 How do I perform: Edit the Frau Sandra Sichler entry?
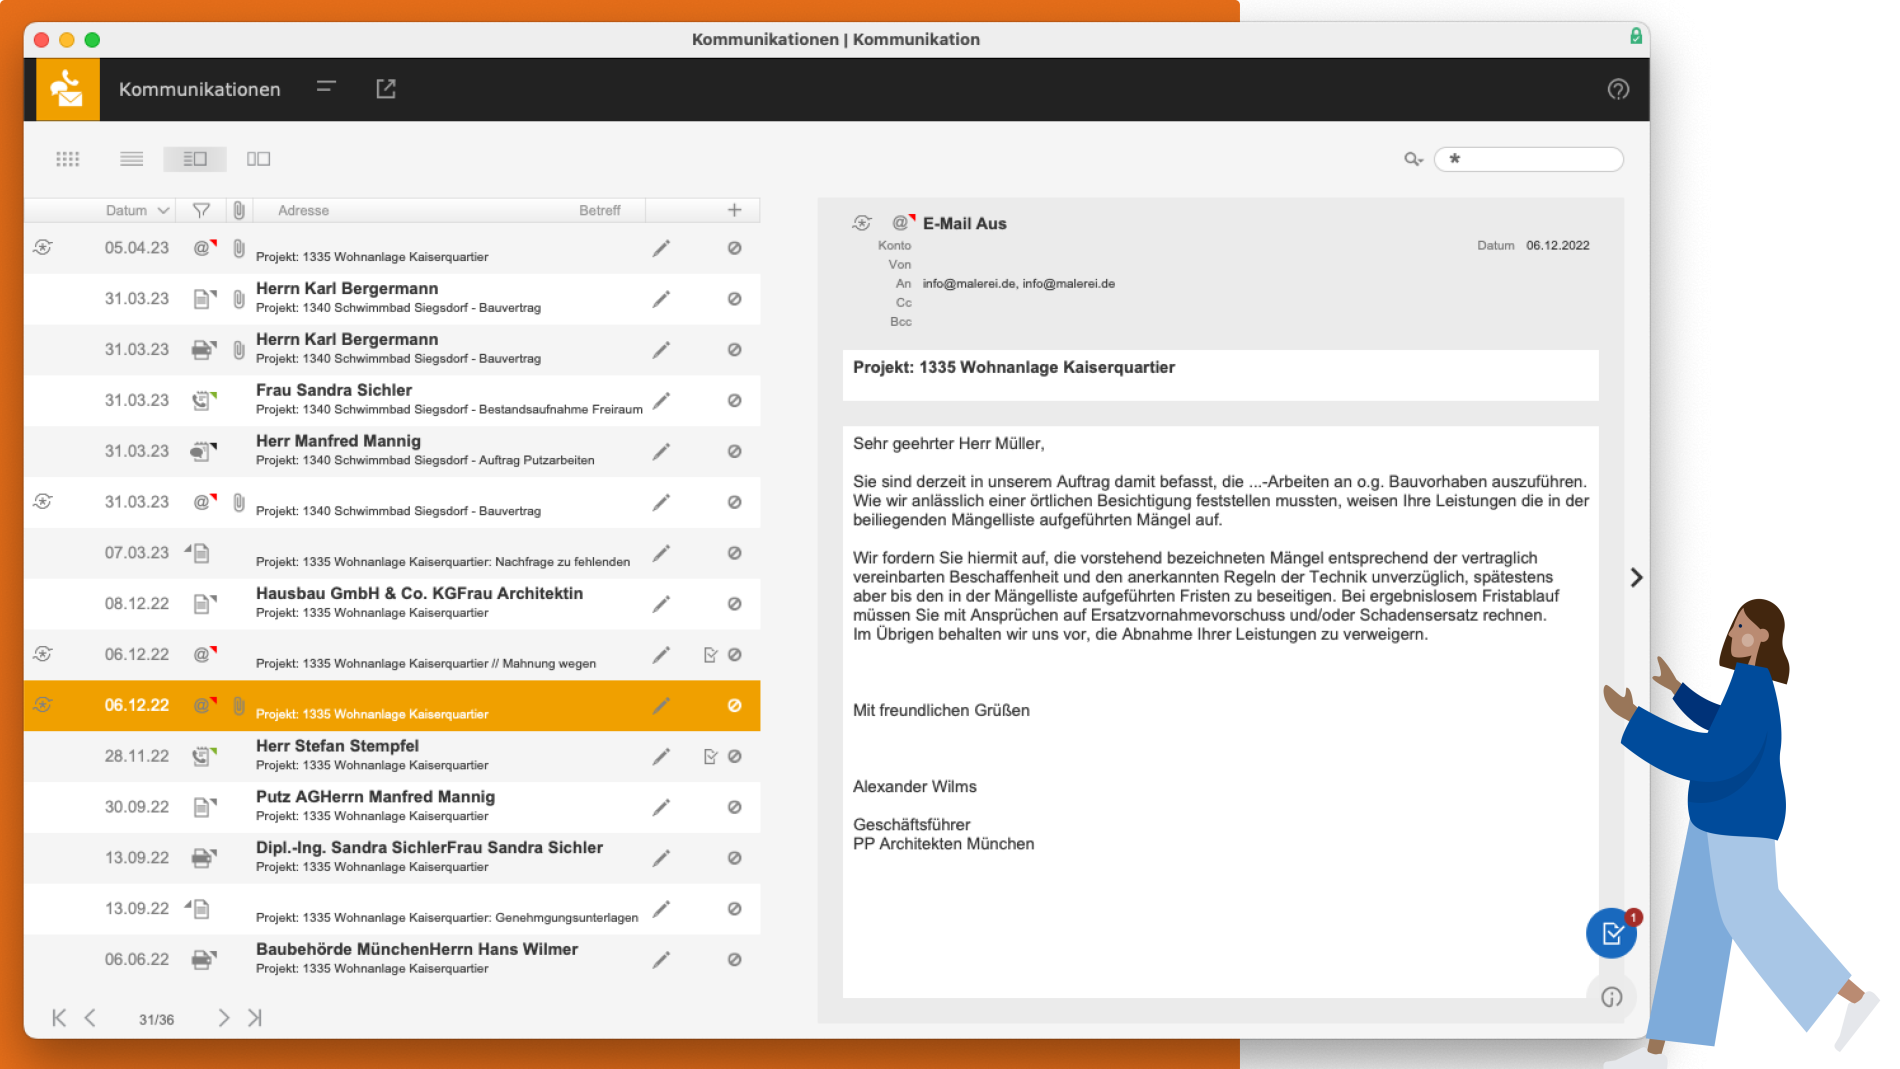pos(661,401)
